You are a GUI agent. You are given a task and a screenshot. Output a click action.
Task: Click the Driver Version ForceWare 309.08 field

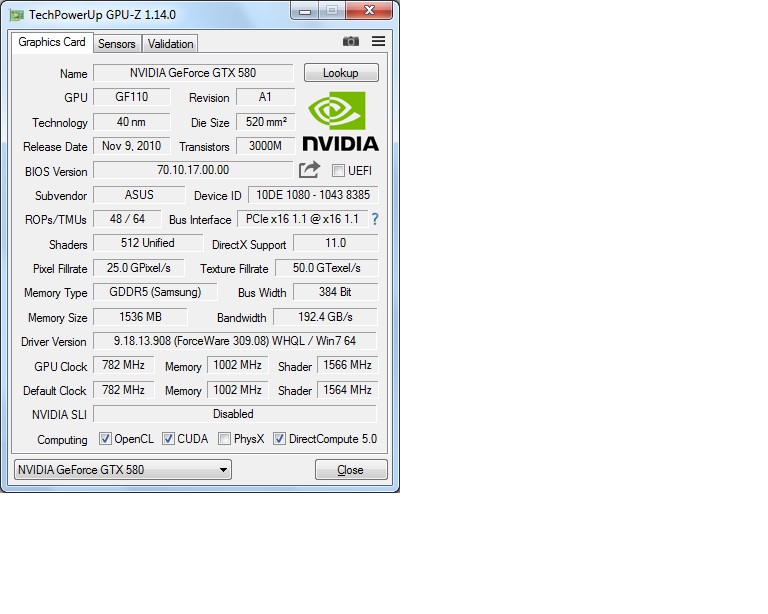click(x=235, y=341)
